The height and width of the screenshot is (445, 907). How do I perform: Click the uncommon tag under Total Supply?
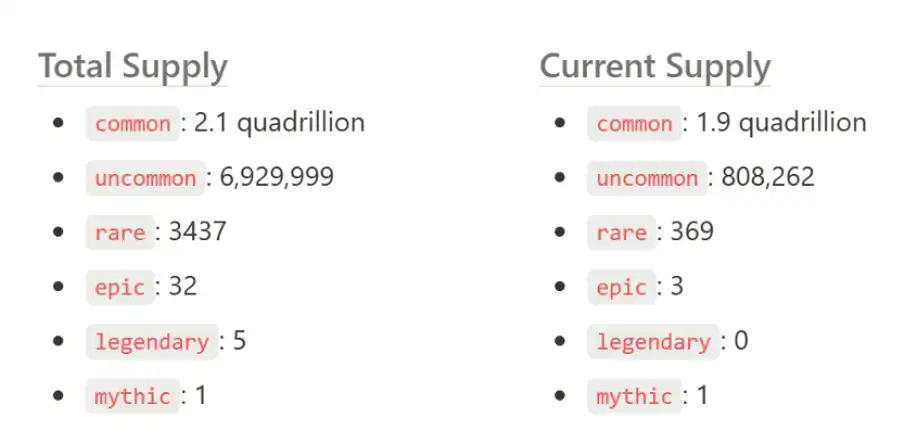click(146, 179)
